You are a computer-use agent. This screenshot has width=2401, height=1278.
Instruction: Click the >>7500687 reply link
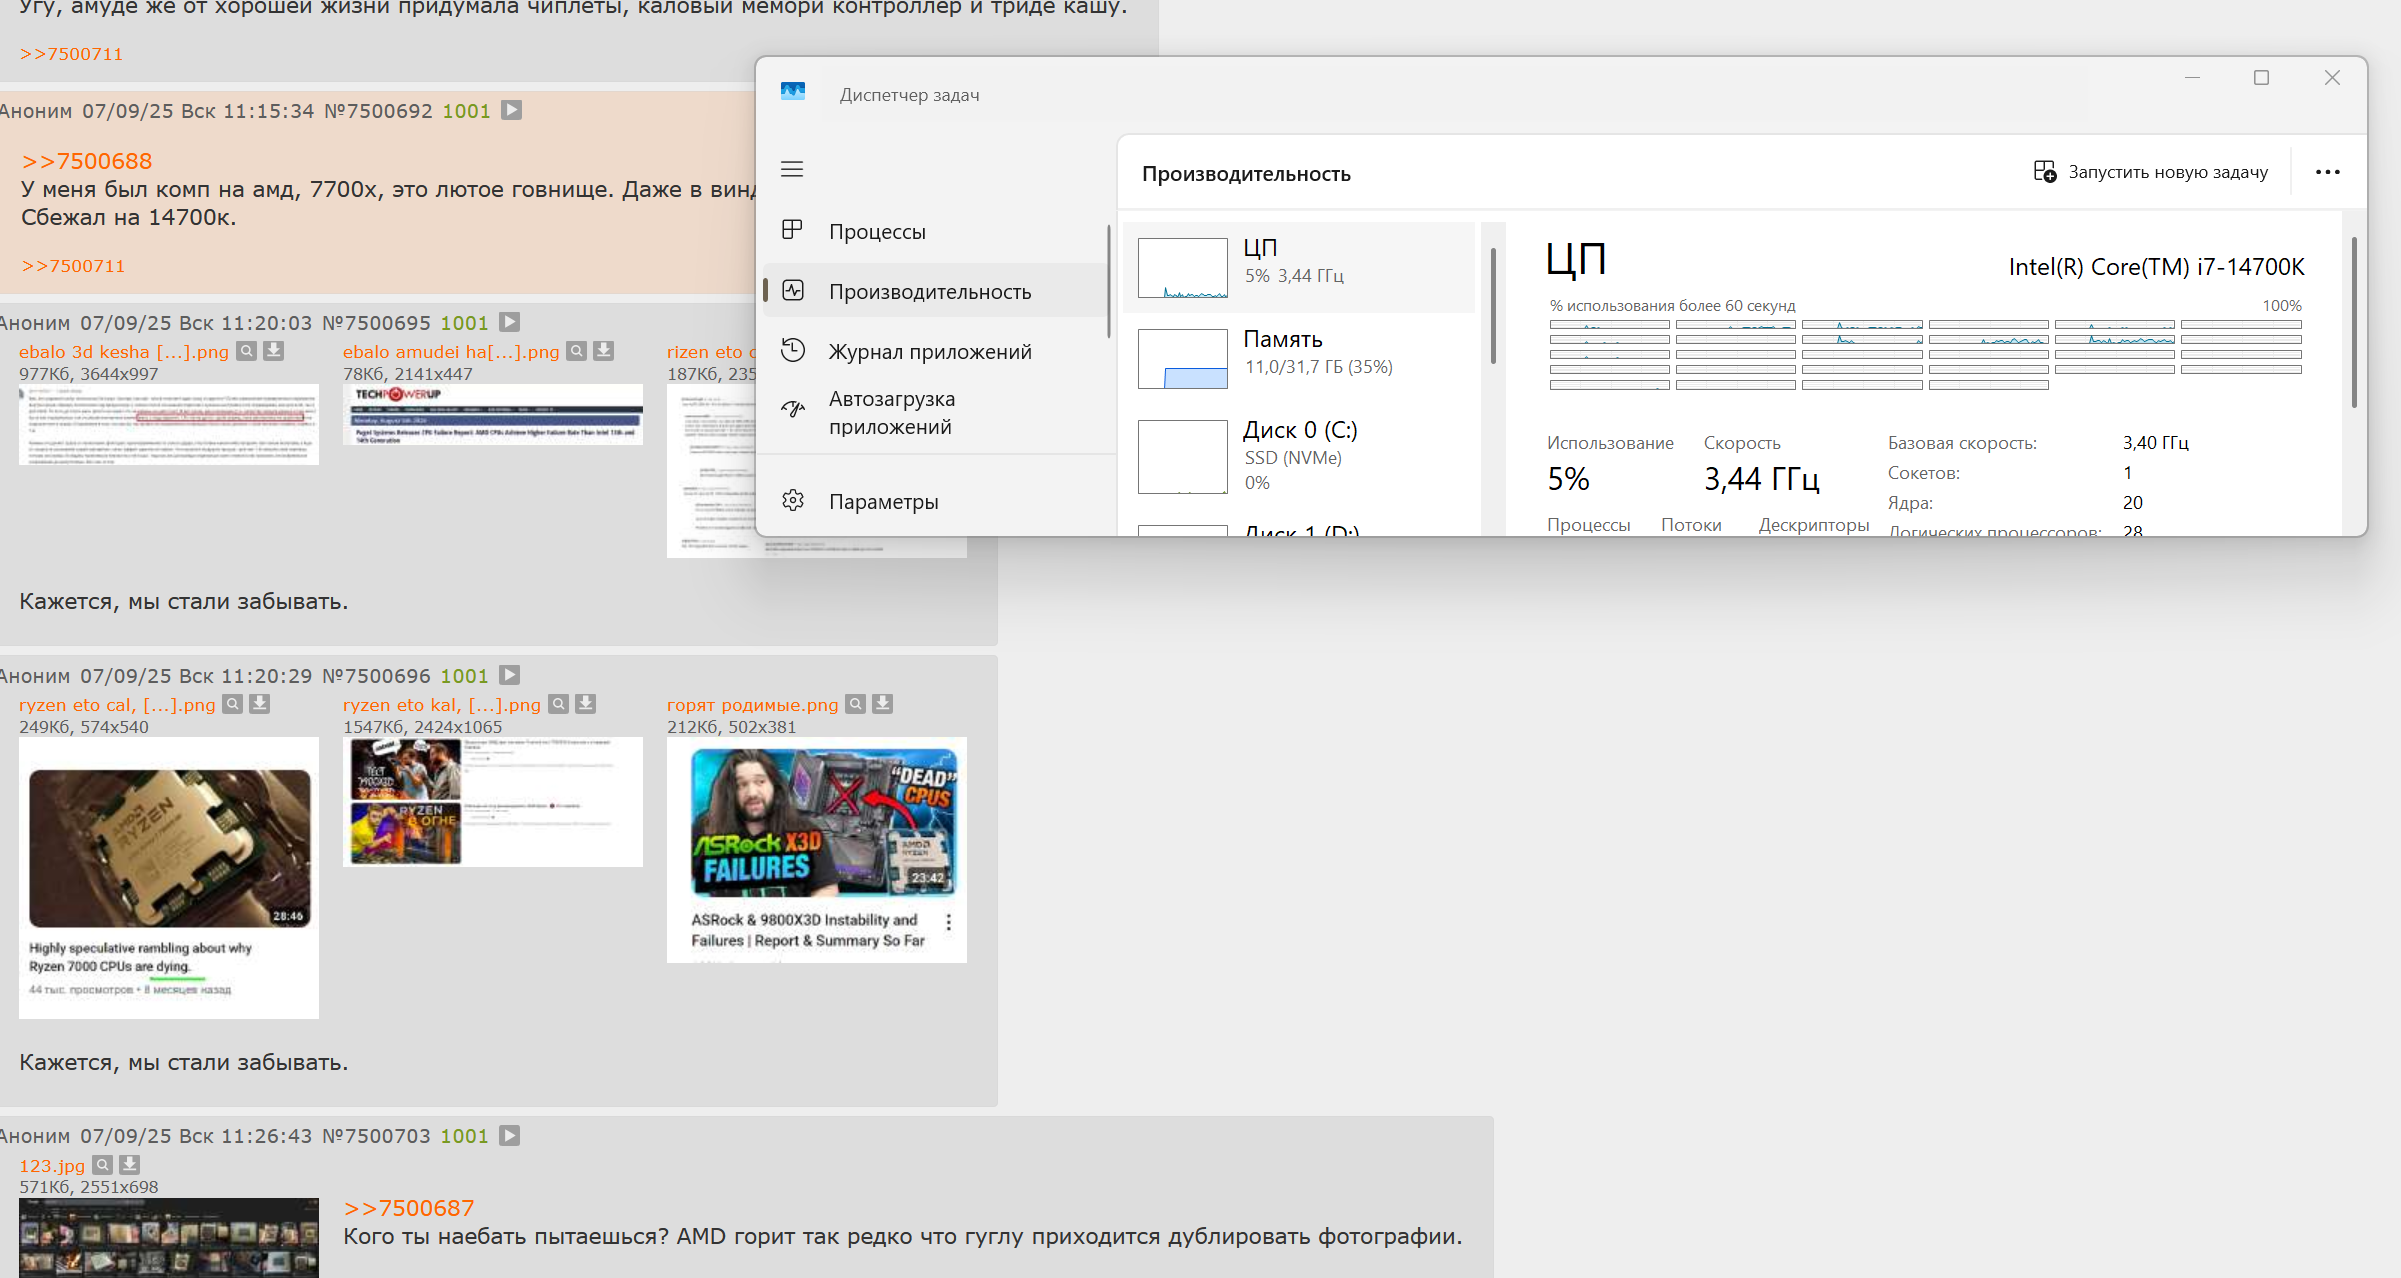coord(409,1208)
